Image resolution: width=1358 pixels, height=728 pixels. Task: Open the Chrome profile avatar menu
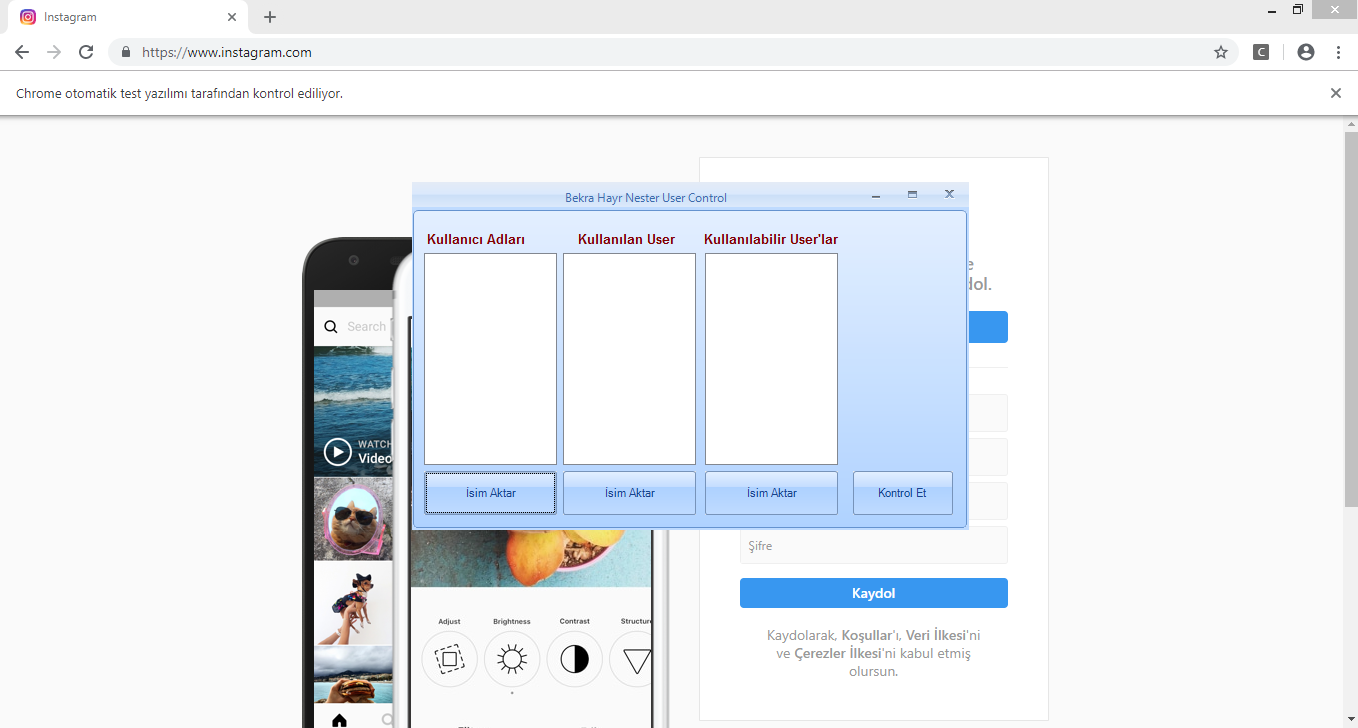[1306, 52]
